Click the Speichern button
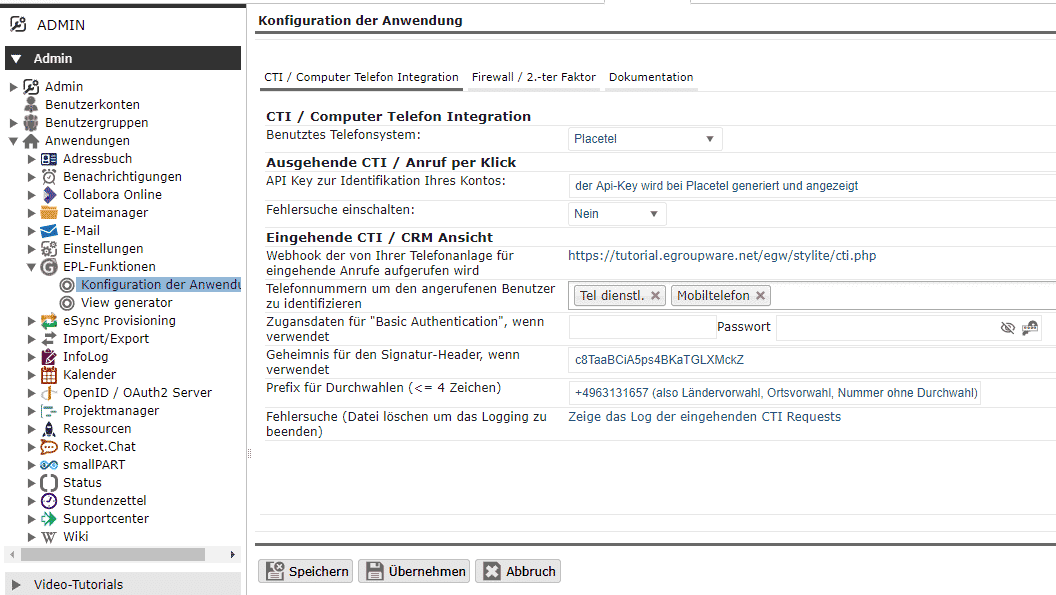The width and height of the screenshot is (1056, 595). (x=306, y=571)
